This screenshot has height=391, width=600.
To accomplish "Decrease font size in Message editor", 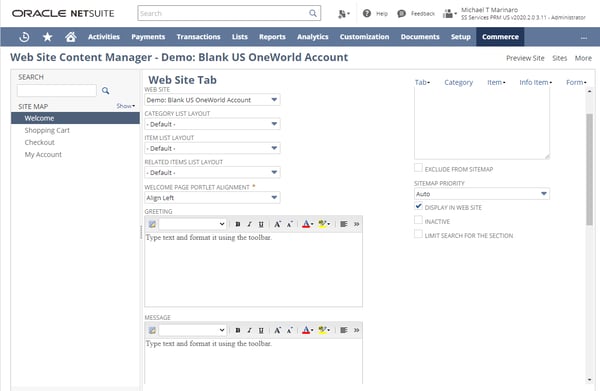I will point(290,330).
